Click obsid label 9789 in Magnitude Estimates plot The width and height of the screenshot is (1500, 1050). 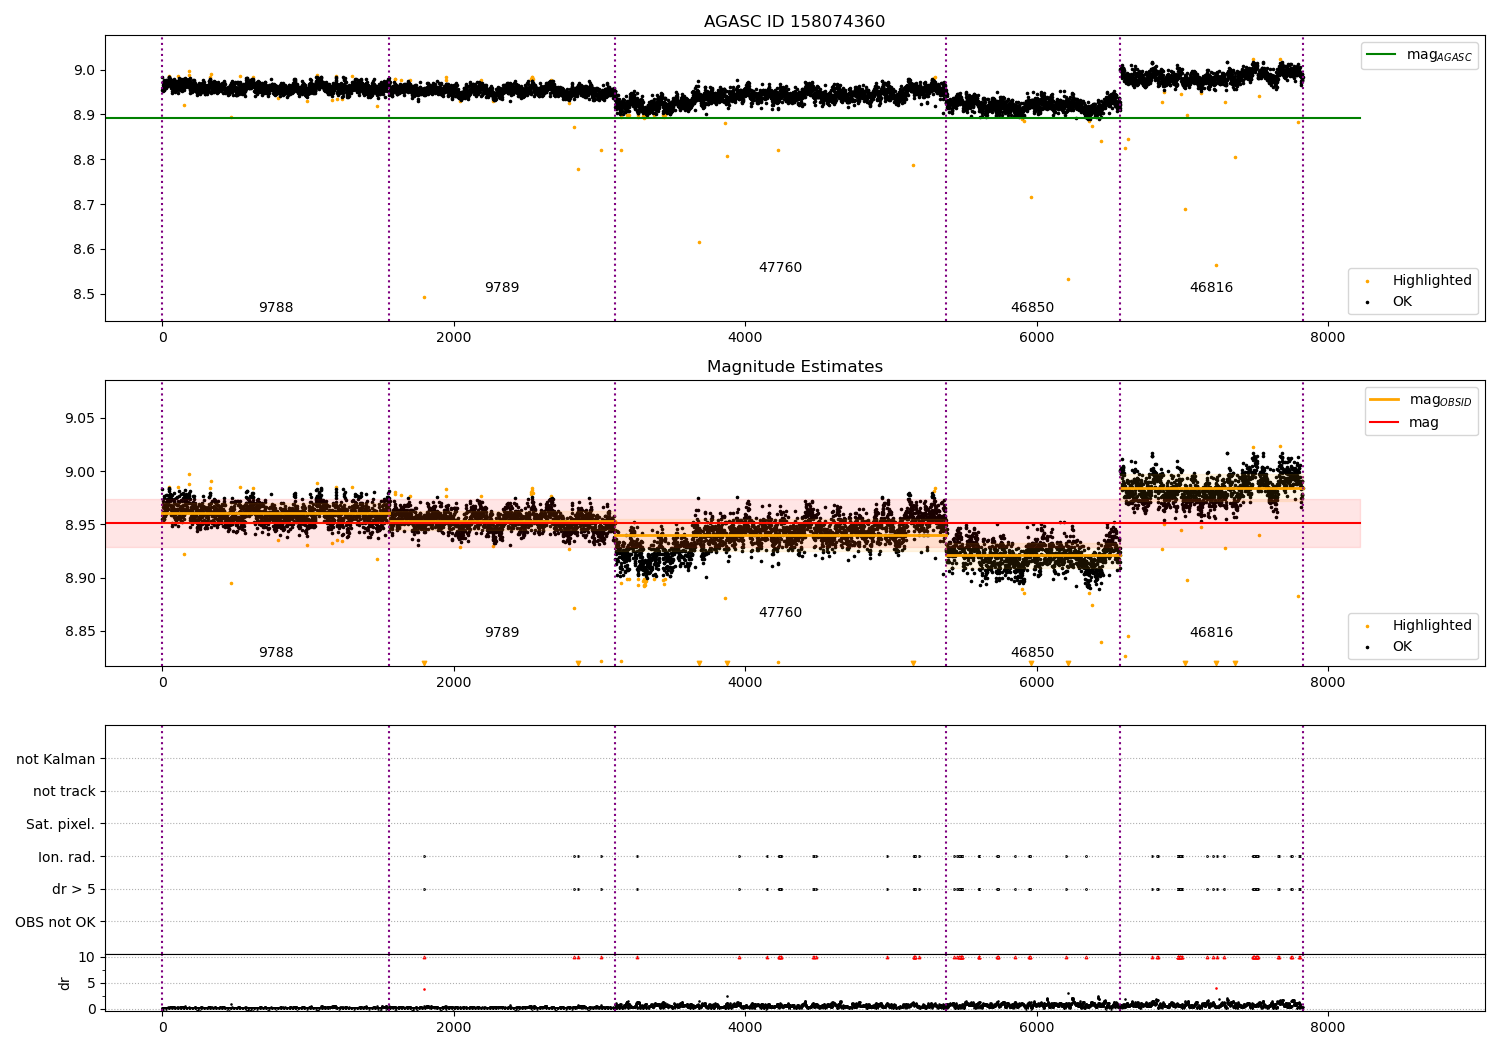point(502,633)
